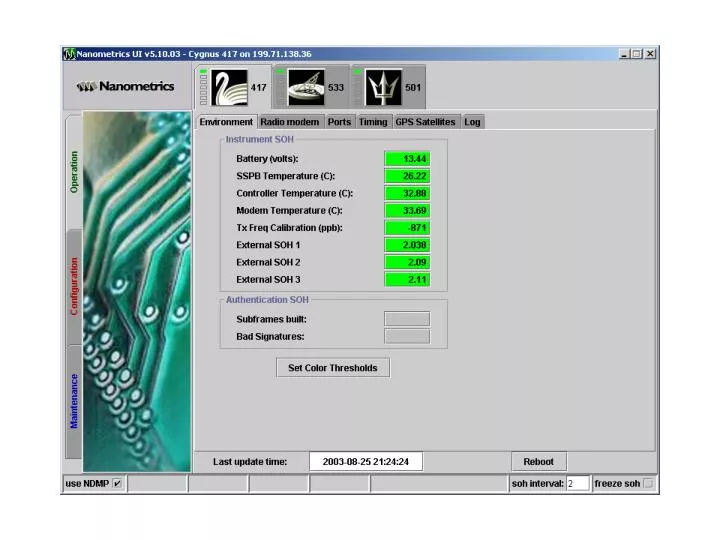Viewport: 720px width, 540px height.
Task: Click the Controller Temperature 32.88 value
Action: [407, 193]
